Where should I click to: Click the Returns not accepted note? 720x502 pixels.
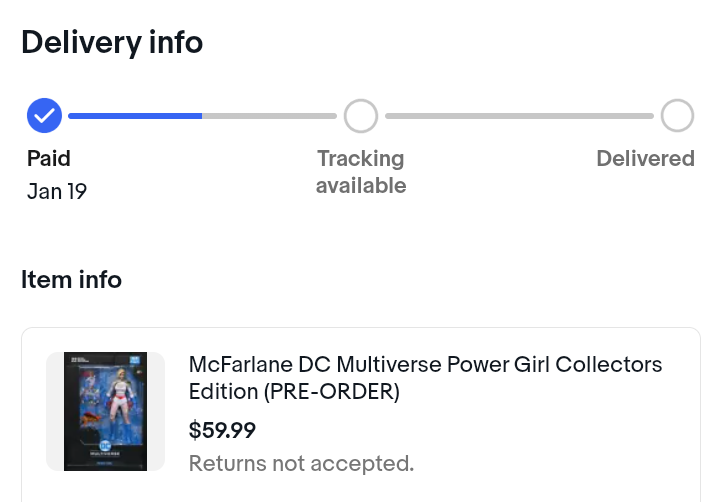tap(301, 463)
